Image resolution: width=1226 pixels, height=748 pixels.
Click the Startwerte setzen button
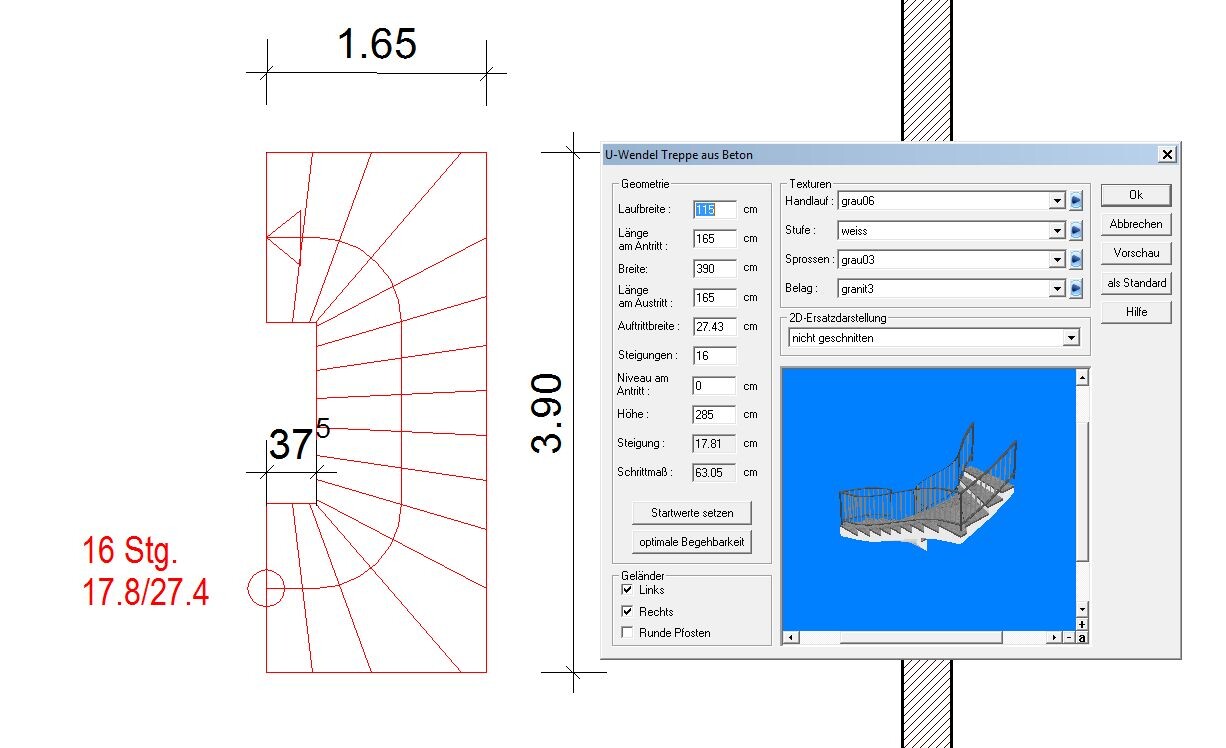[x=692, y=513]
